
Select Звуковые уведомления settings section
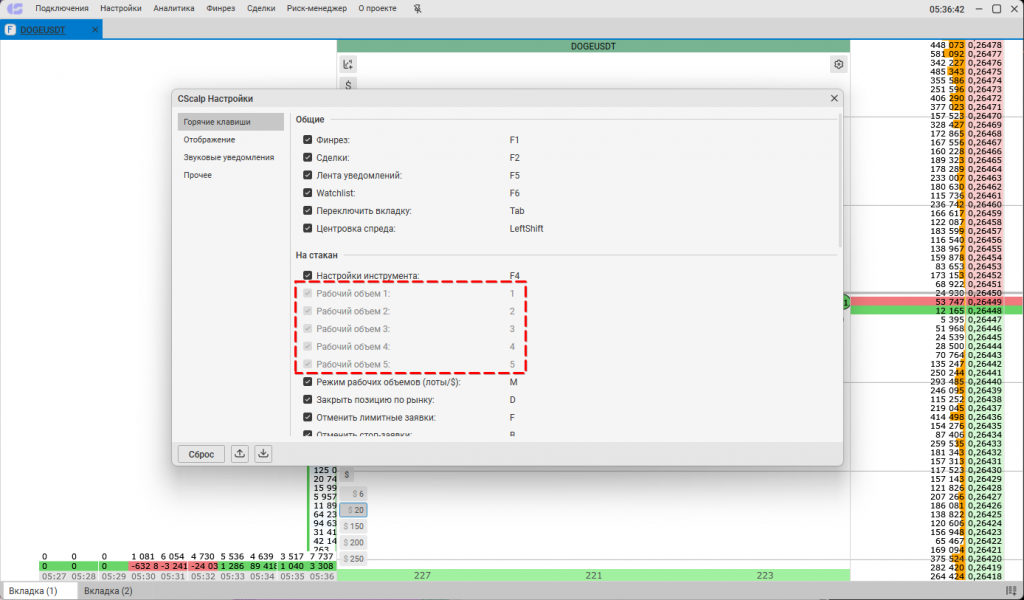[x=228, y=157]
